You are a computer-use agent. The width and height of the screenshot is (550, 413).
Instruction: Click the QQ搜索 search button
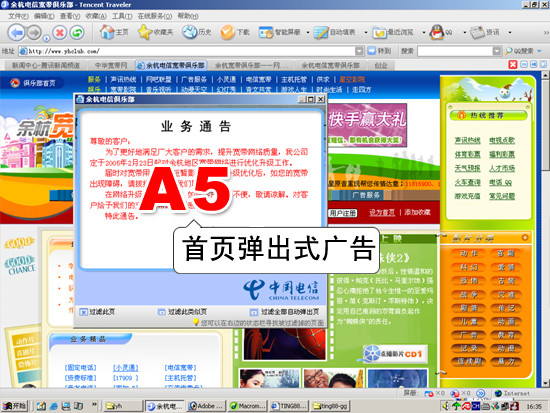(x=520, y=51)
